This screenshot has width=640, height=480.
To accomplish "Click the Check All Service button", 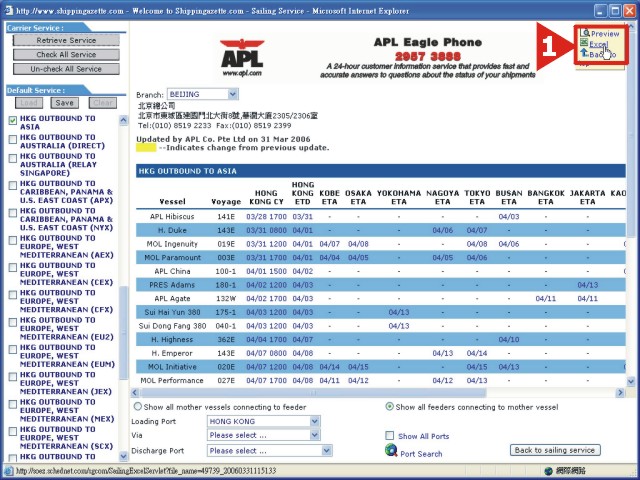I will [66, 55].
